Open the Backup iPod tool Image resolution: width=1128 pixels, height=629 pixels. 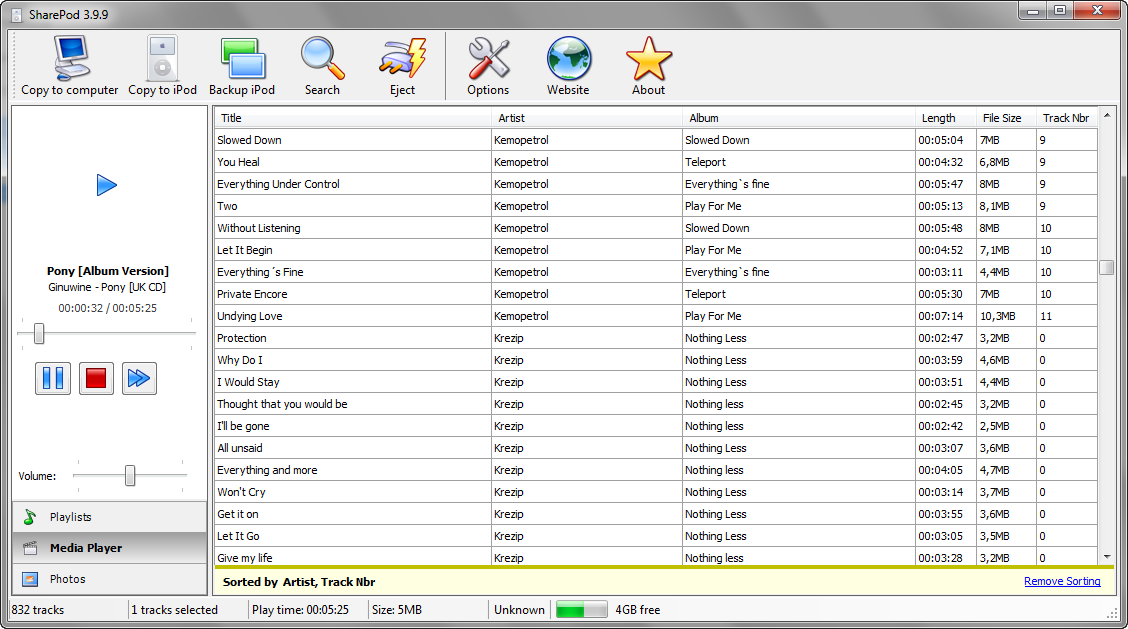click(x=242, y=58)
